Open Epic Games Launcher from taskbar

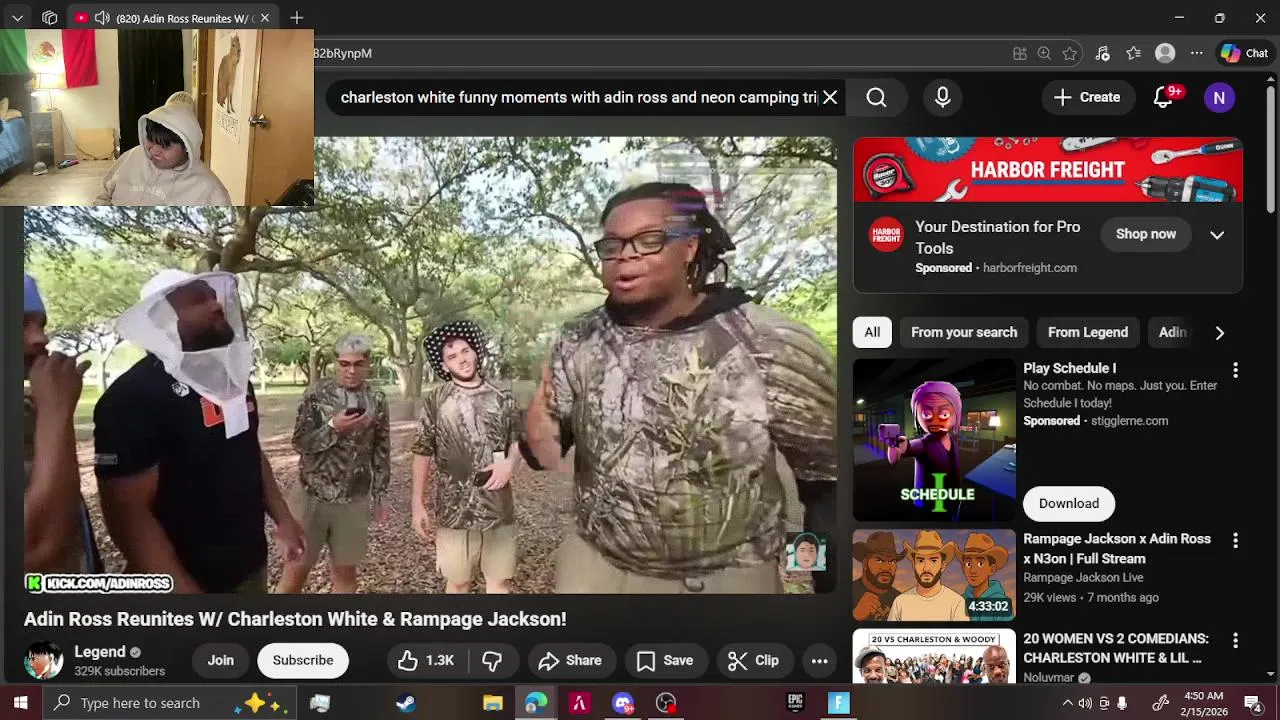796,703
